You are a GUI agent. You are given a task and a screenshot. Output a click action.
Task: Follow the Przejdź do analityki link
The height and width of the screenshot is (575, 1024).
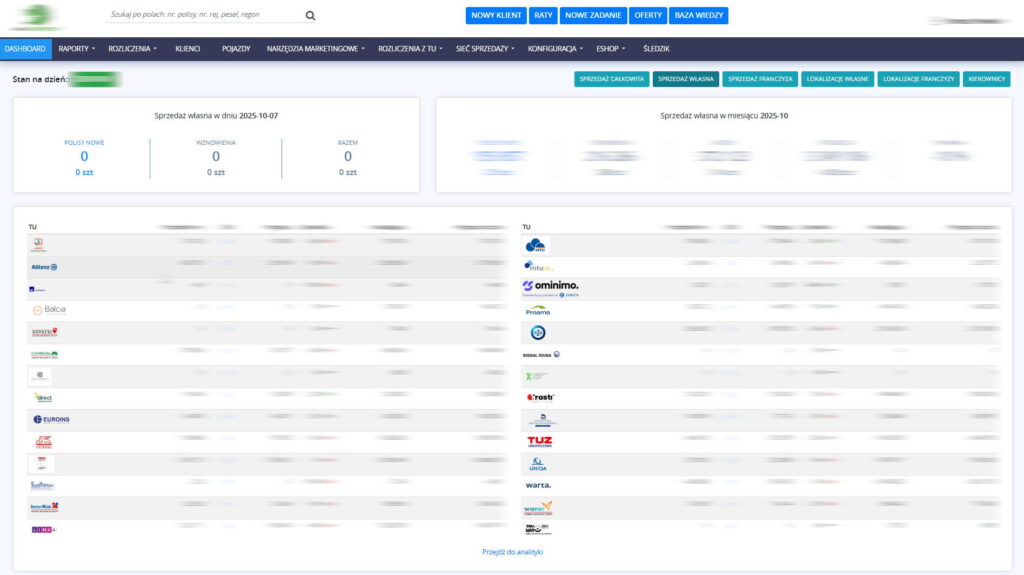(x=512, y=552)
